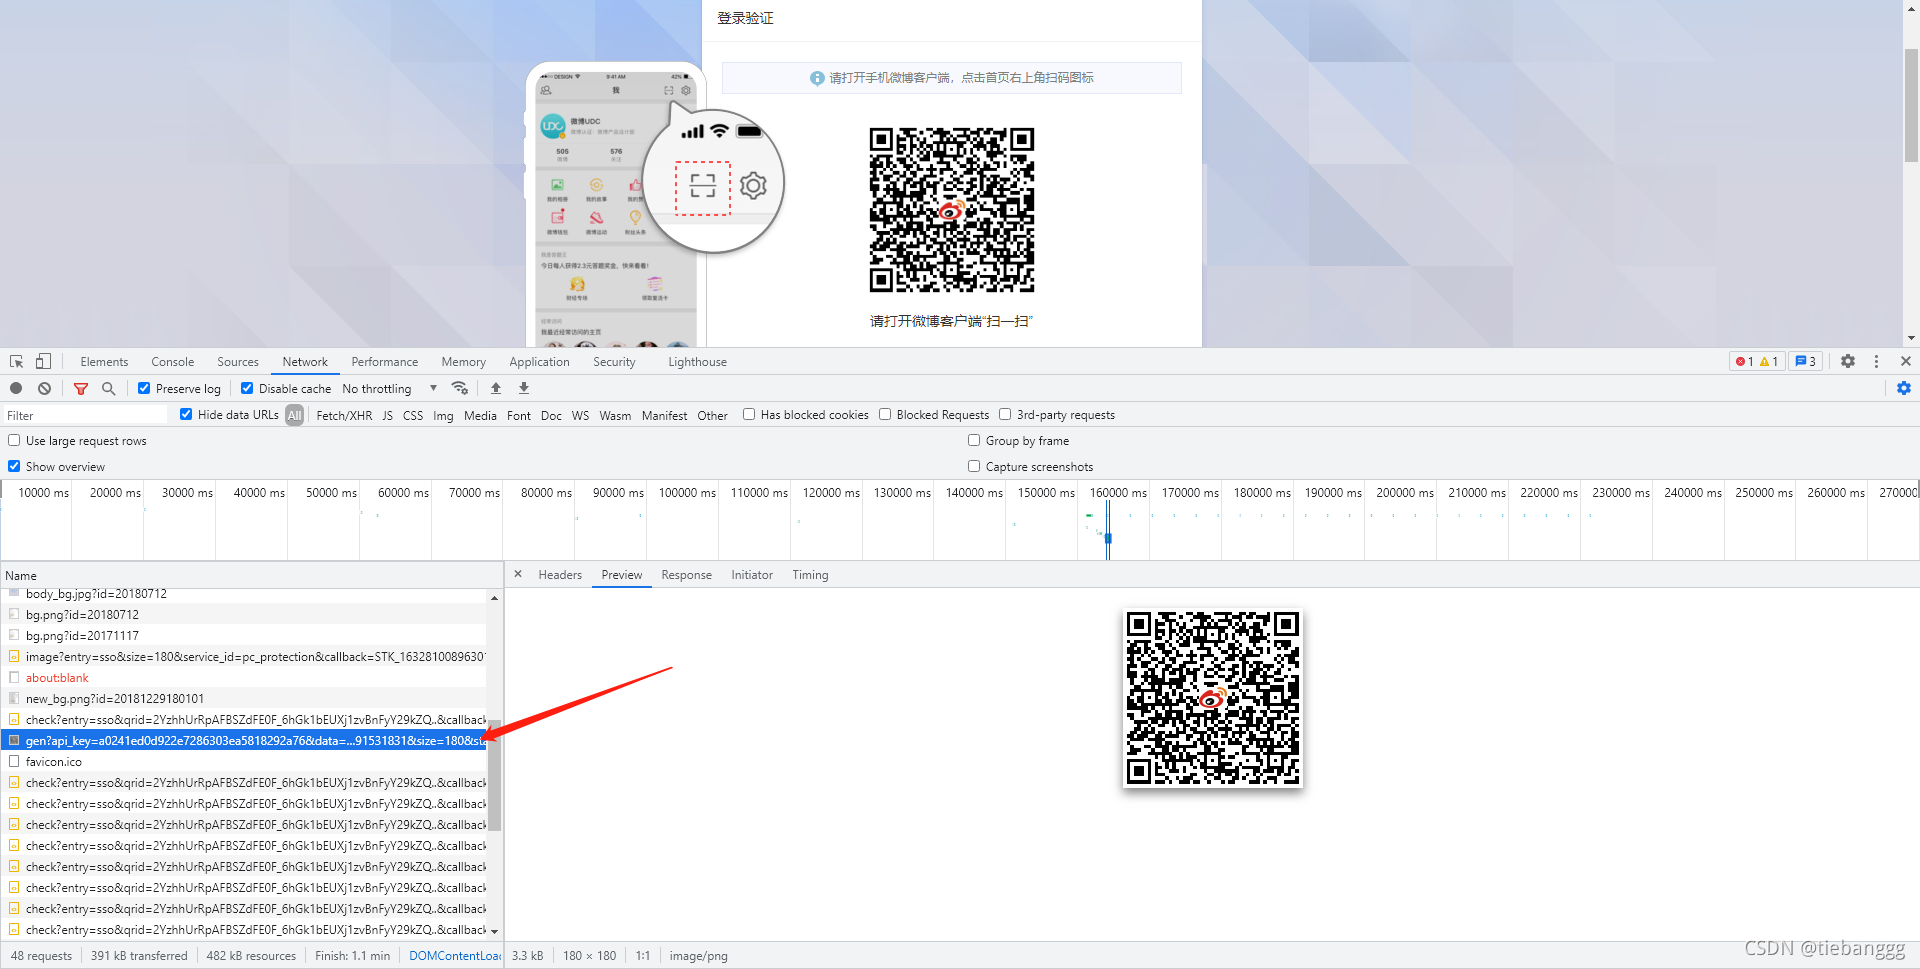Show the request Initiator tab
Viewport: 1920px width, 969px height.
tap(752, 575)
